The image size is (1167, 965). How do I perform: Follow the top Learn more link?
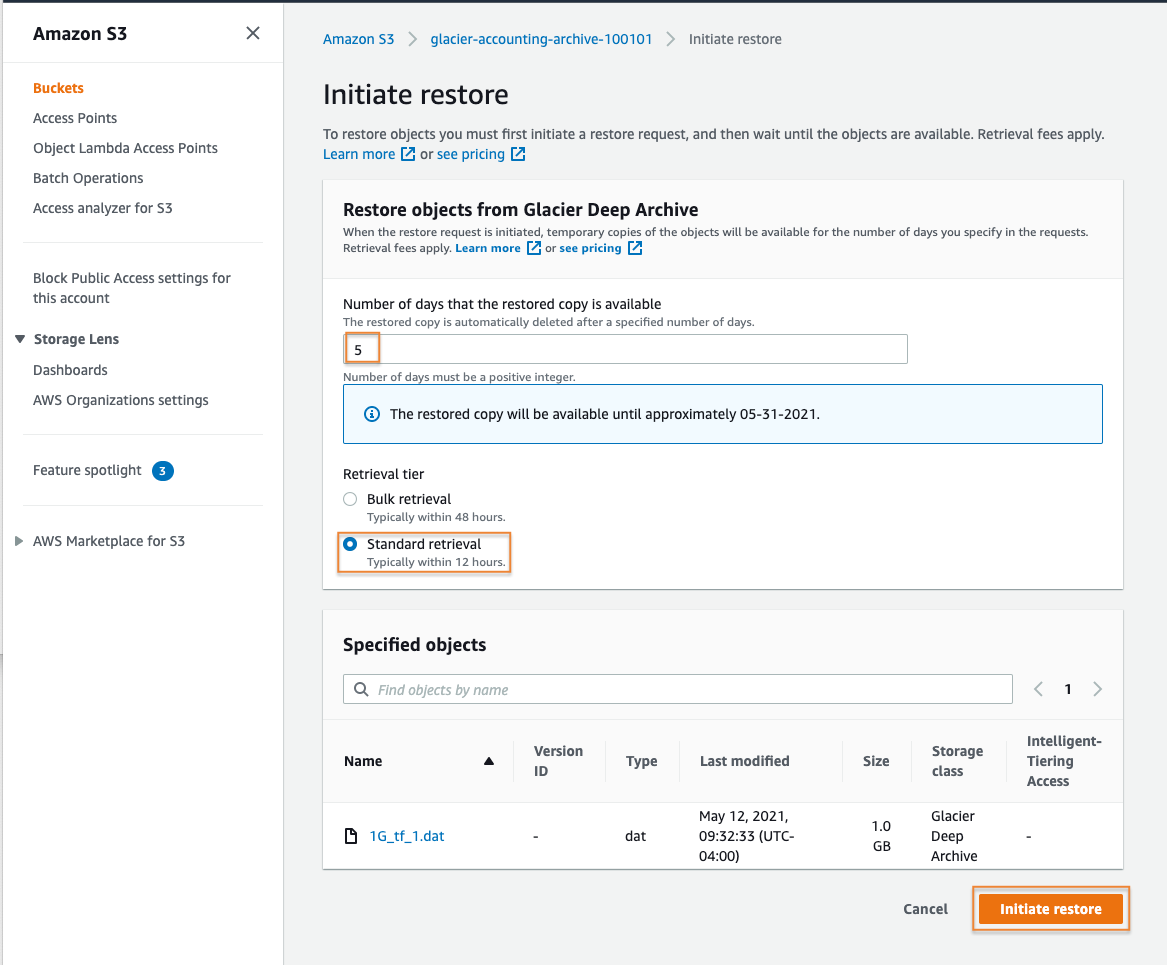(x=359, y=154)
